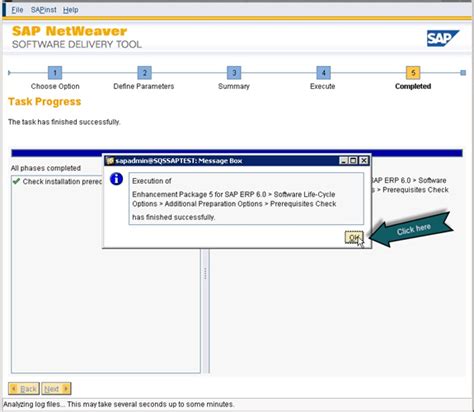
Task: Click step 1 Choose Option icon
Action: [55, 73]
